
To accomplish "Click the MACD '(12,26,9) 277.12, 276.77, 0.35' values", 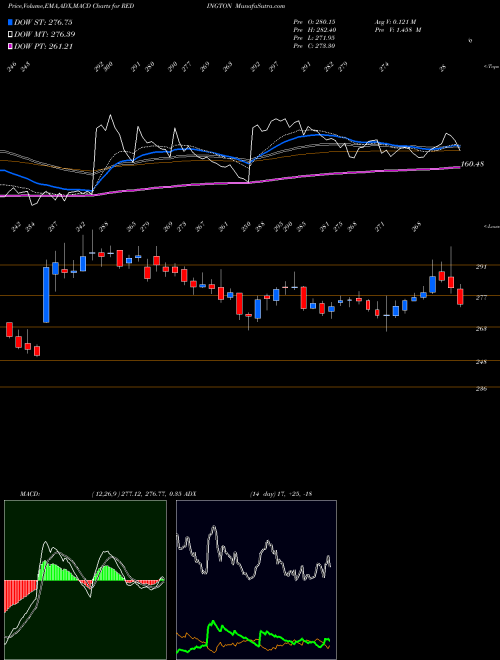I will pos(137,493).
